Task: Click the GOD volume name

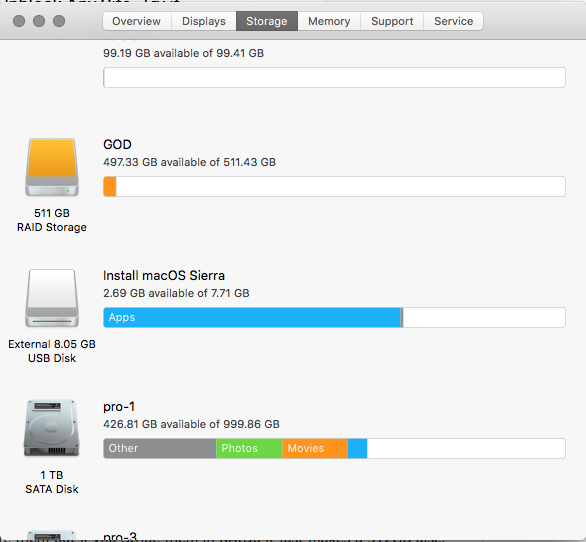Action: point(117,145)
